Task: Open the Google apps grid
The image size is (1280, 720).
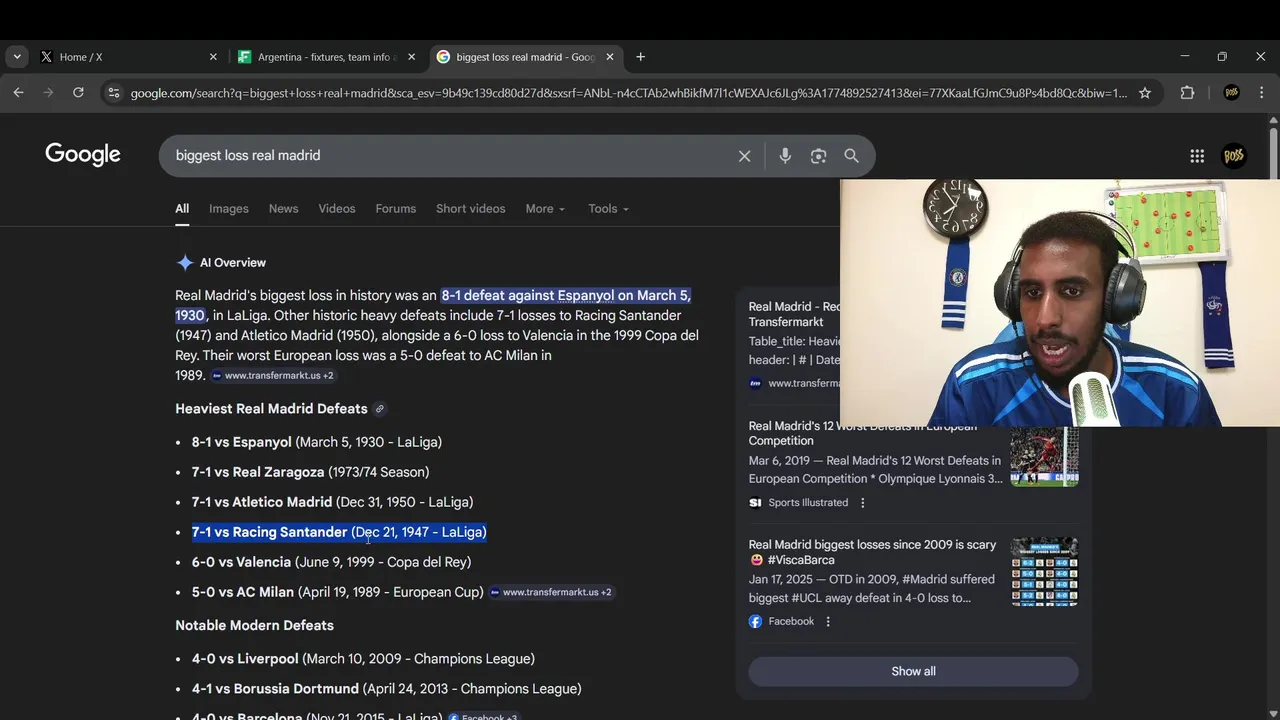Action: (1197, 156)
